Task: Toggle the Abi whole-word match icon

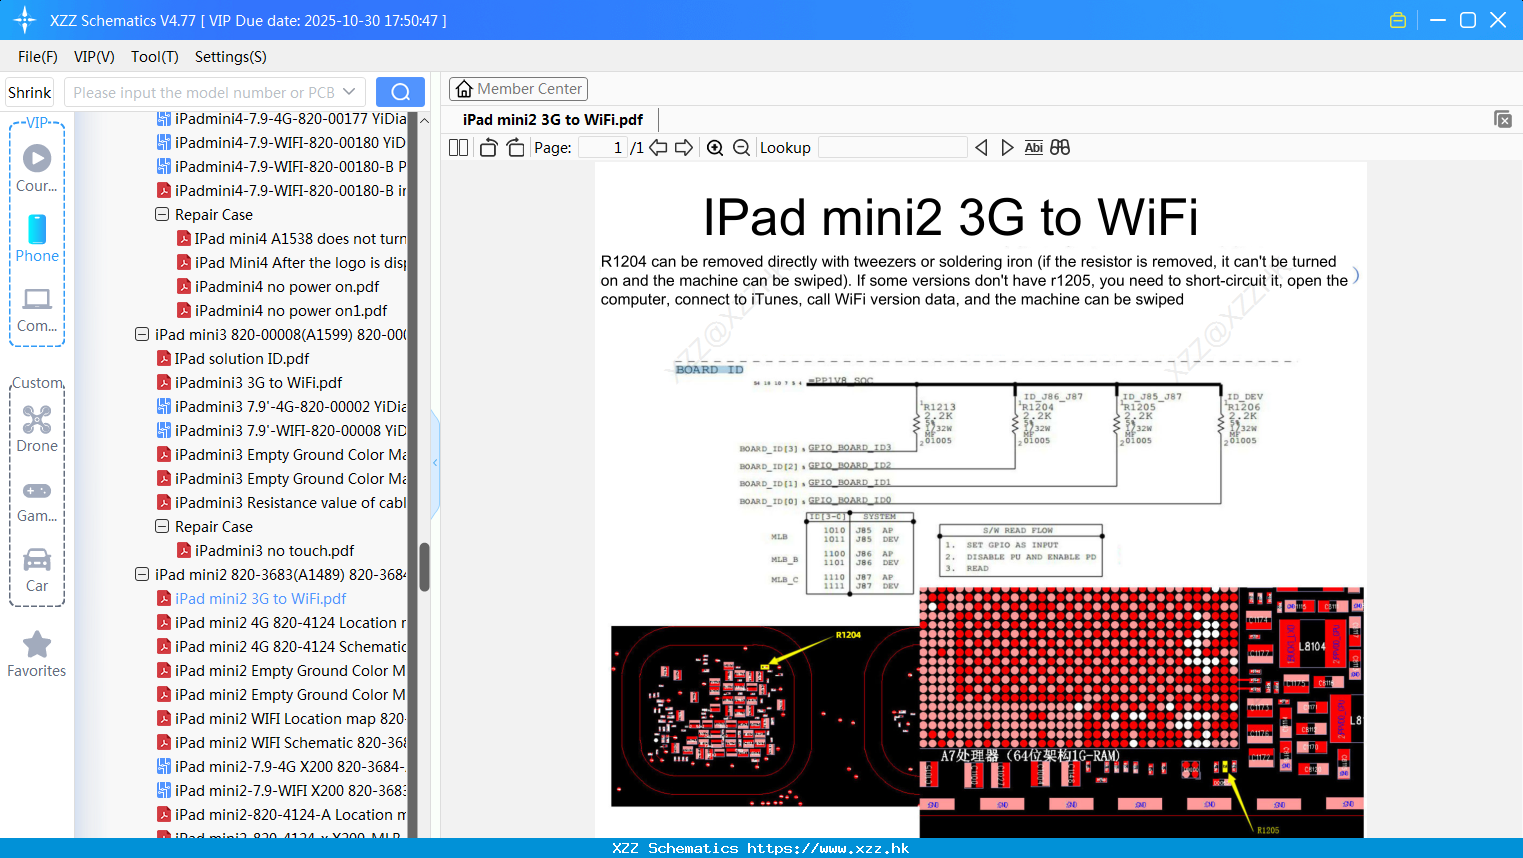Action: coord(1034,148)
